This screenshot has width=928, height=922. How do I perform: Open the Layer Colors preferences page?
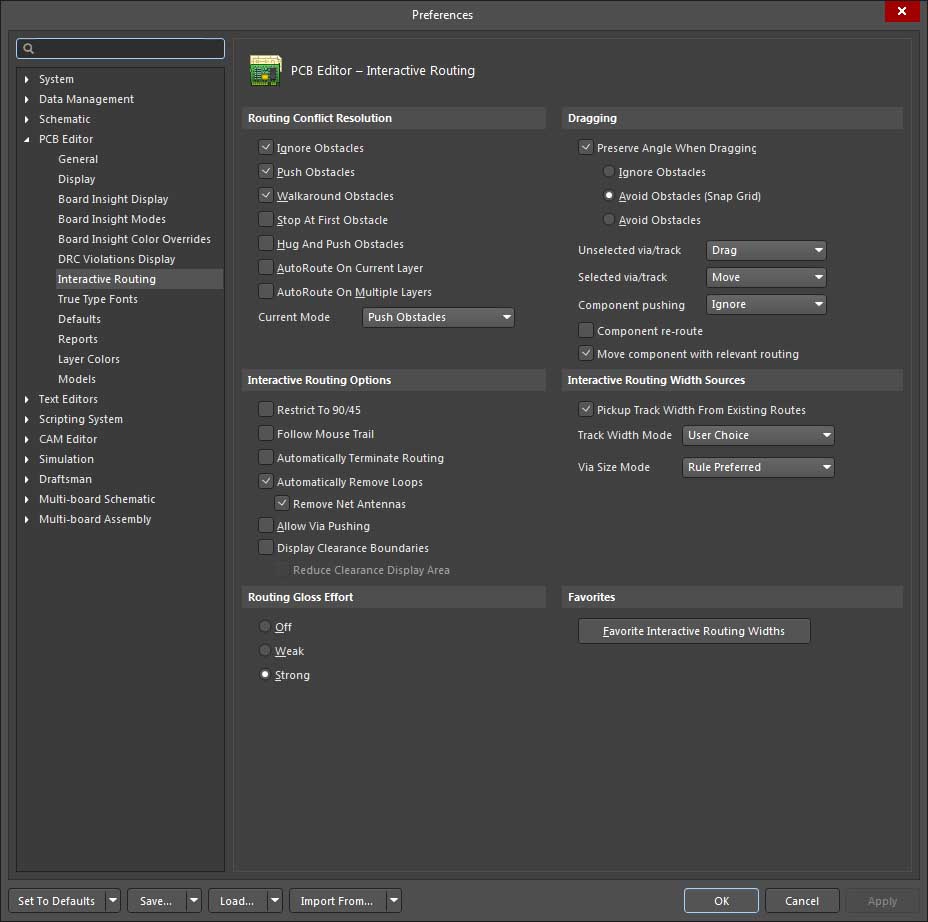click(x=88, y=359)
